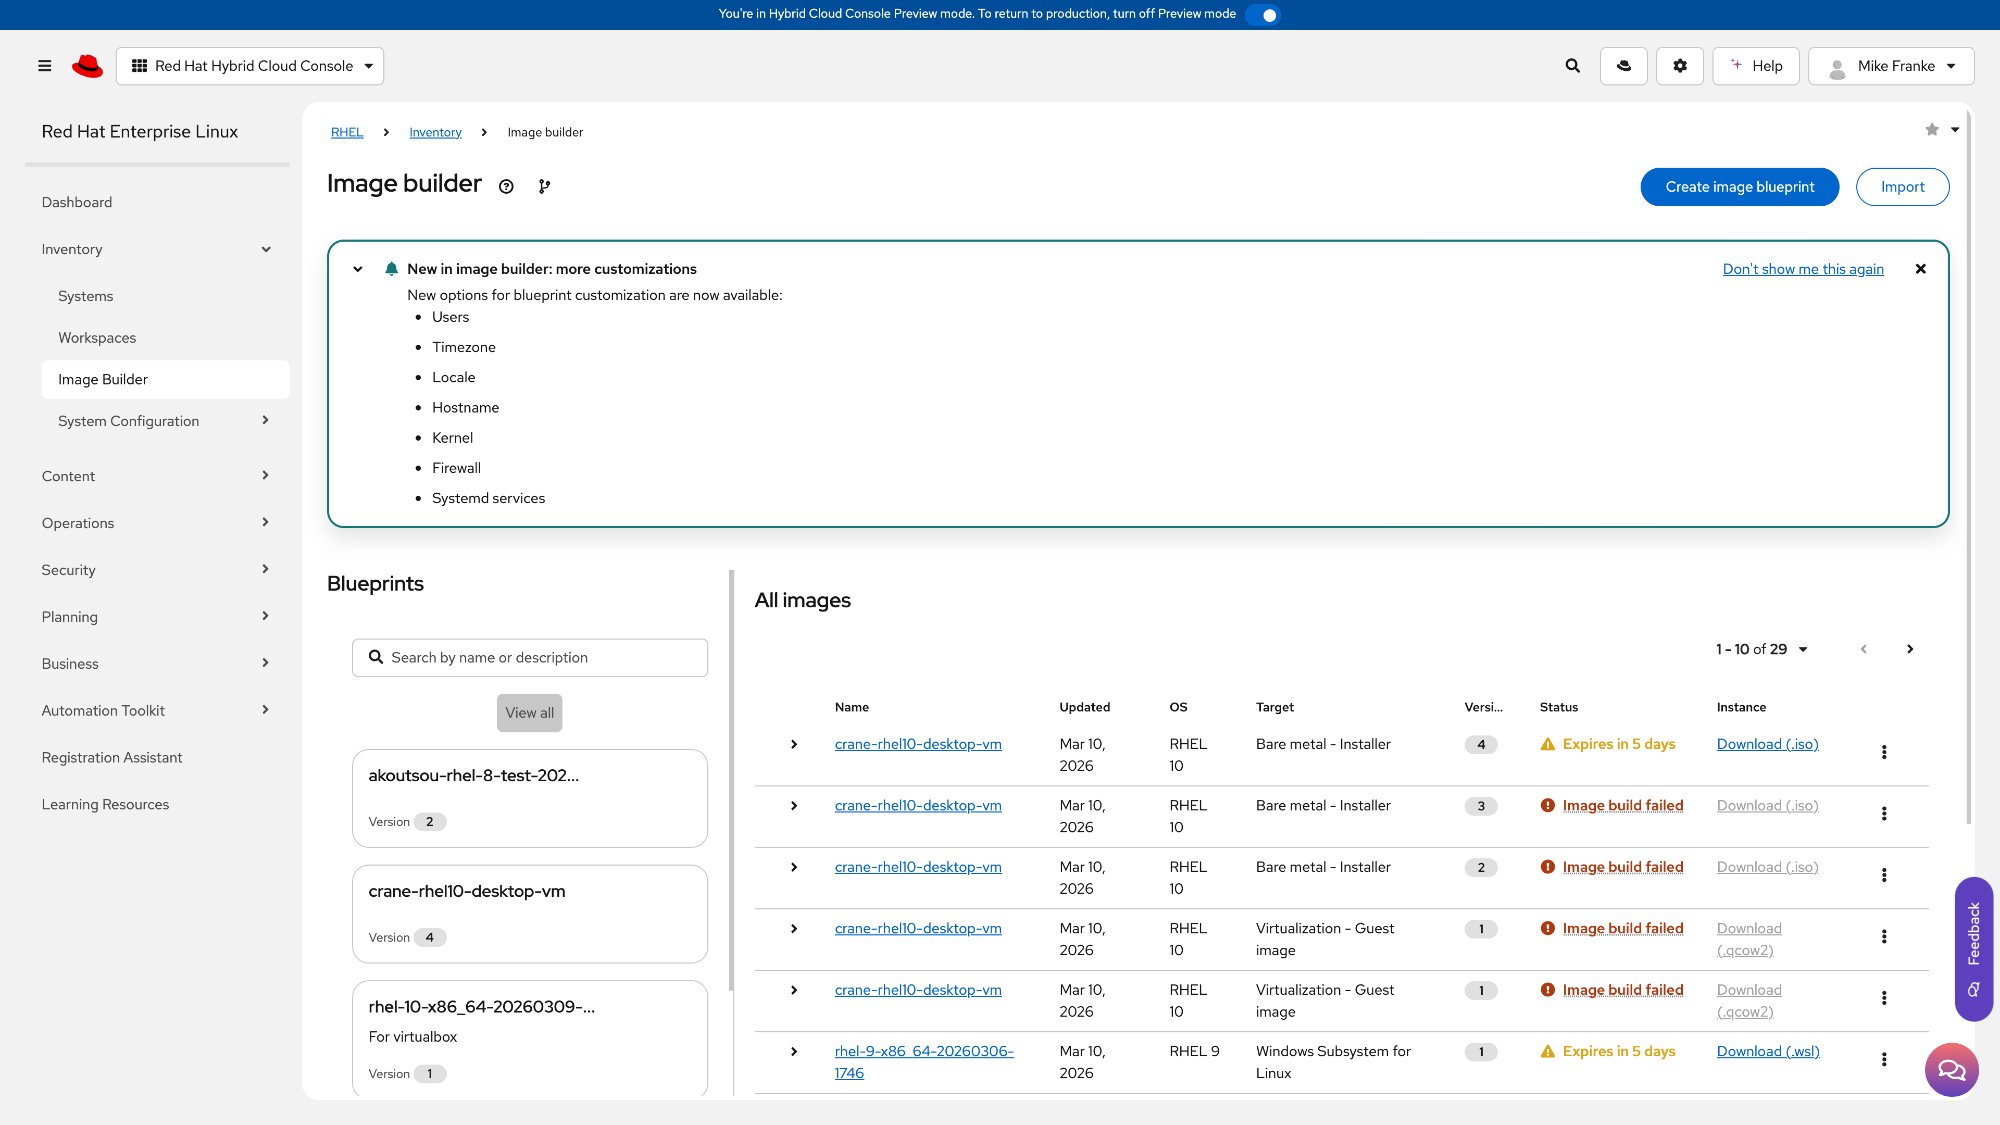Screen dimensions: 2000x1125
Task: Click the favorite star icon
Action: click(1932, 130)
